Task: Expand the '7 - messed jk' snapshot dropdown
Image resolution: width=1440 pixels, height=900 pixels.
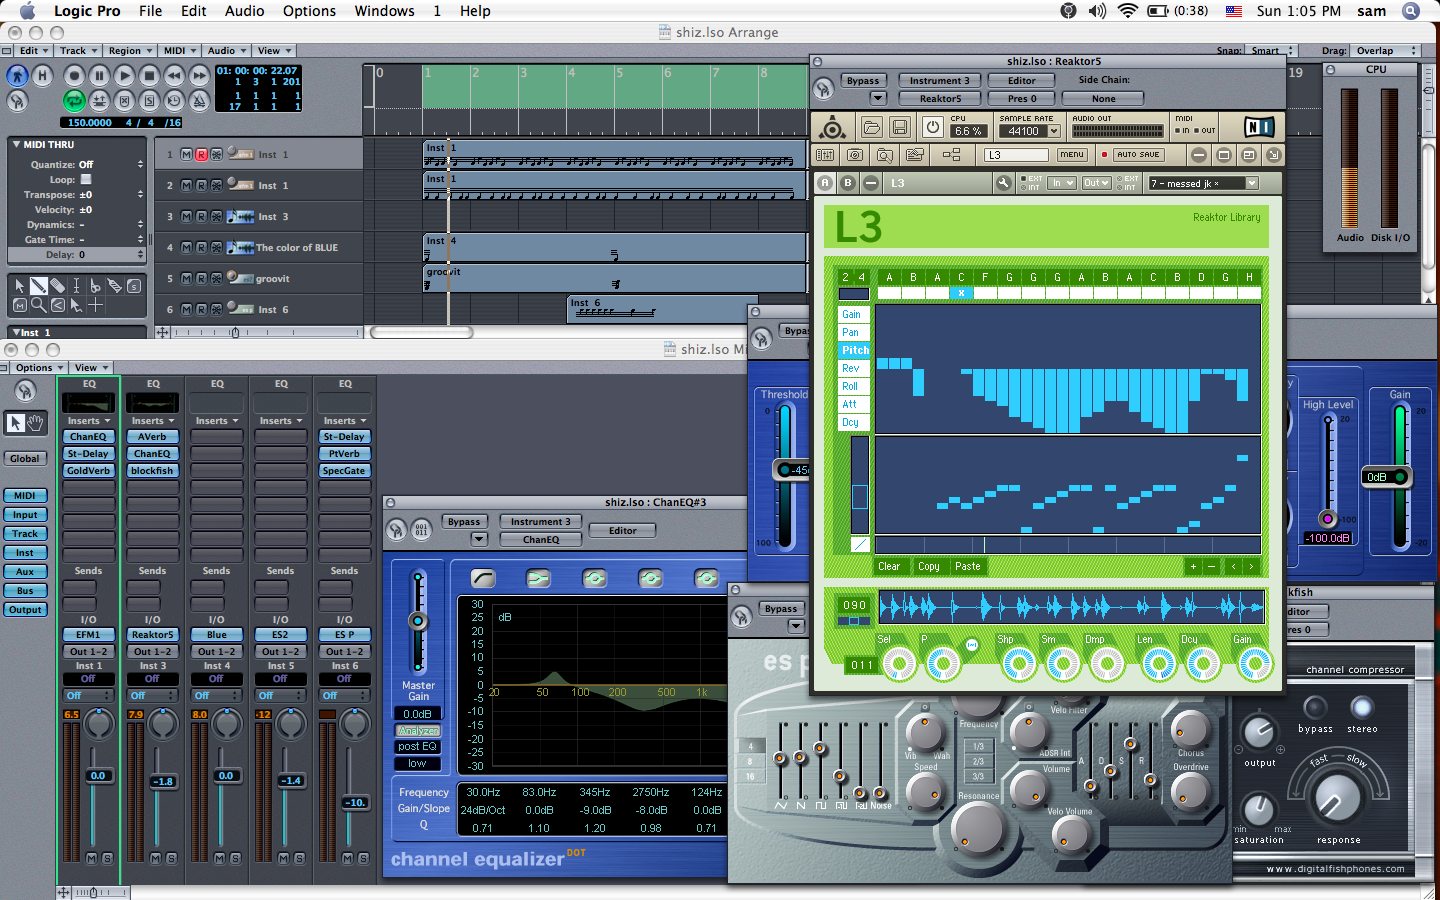Action: tap(1251, 183)
